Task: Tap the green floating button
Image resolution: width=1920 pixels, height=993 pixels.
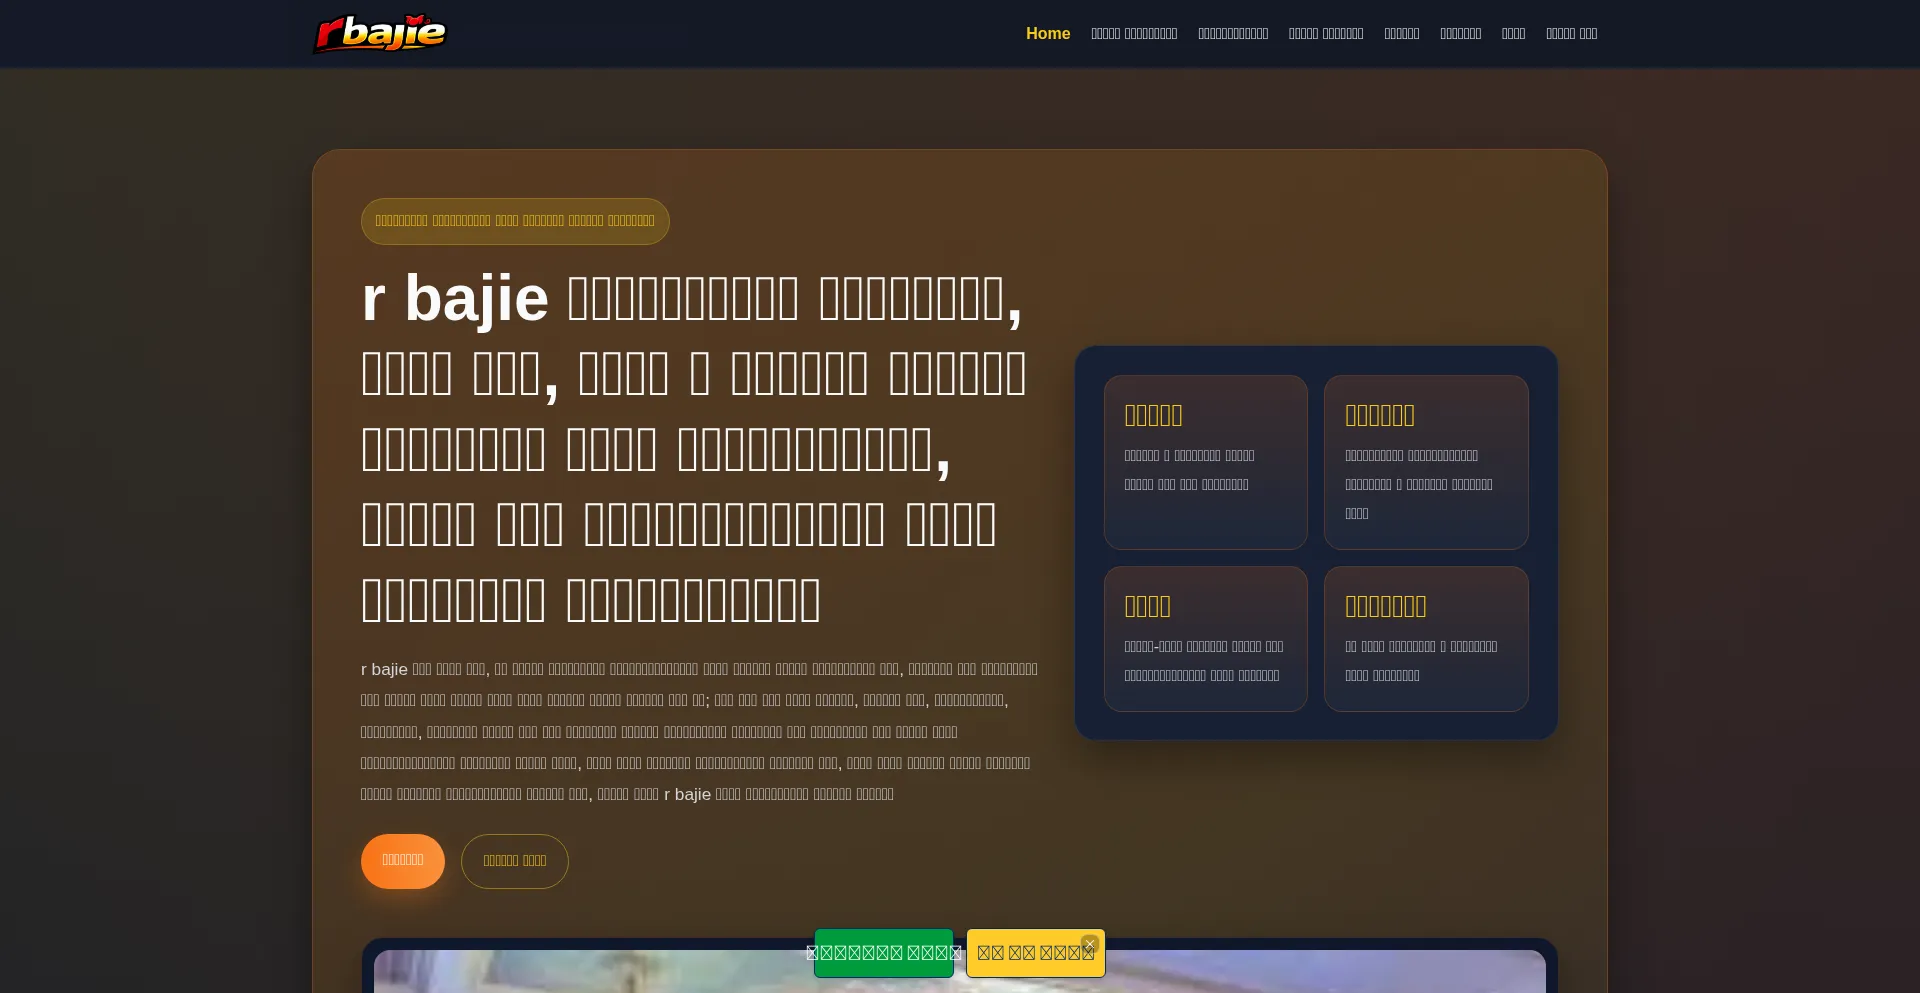Action: point(884,953)
